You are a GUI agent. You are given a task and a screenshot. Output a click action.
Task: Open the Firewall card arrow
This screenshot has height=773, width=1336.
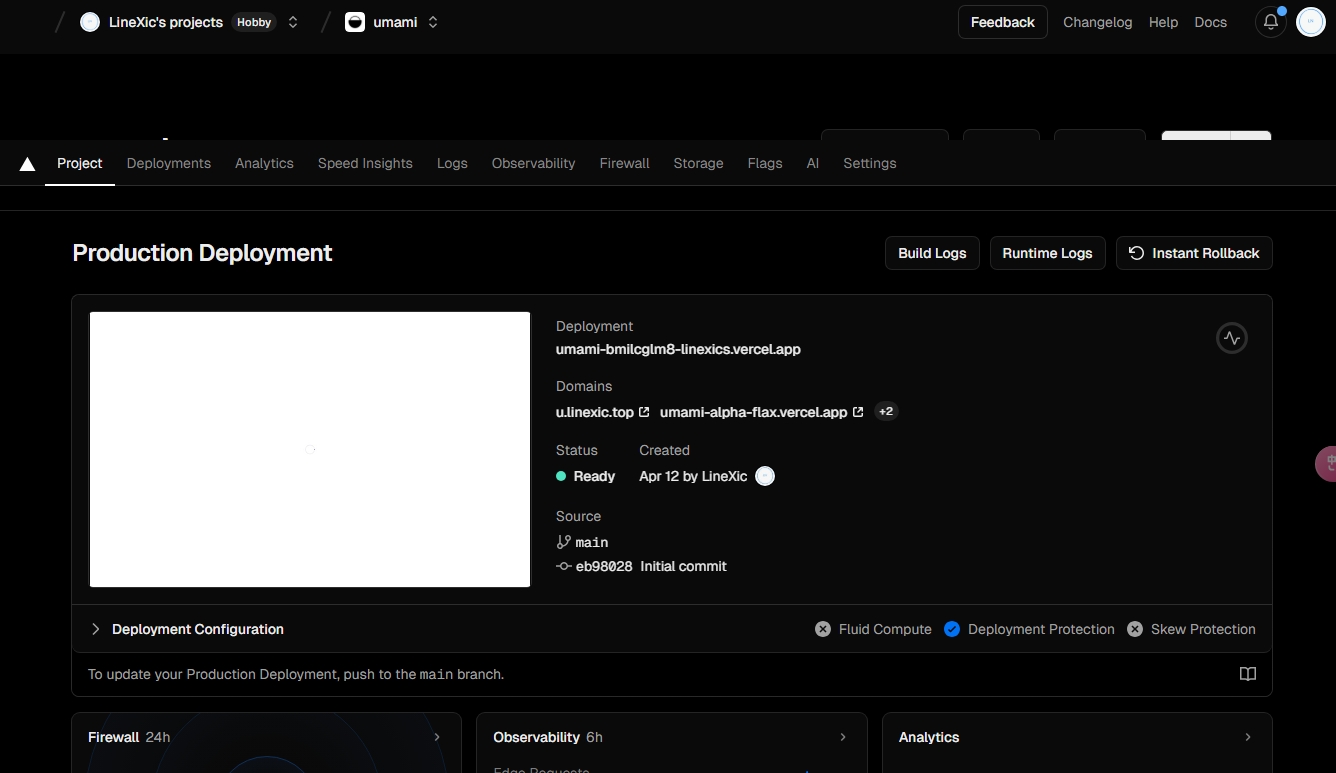tap(437, 737)
